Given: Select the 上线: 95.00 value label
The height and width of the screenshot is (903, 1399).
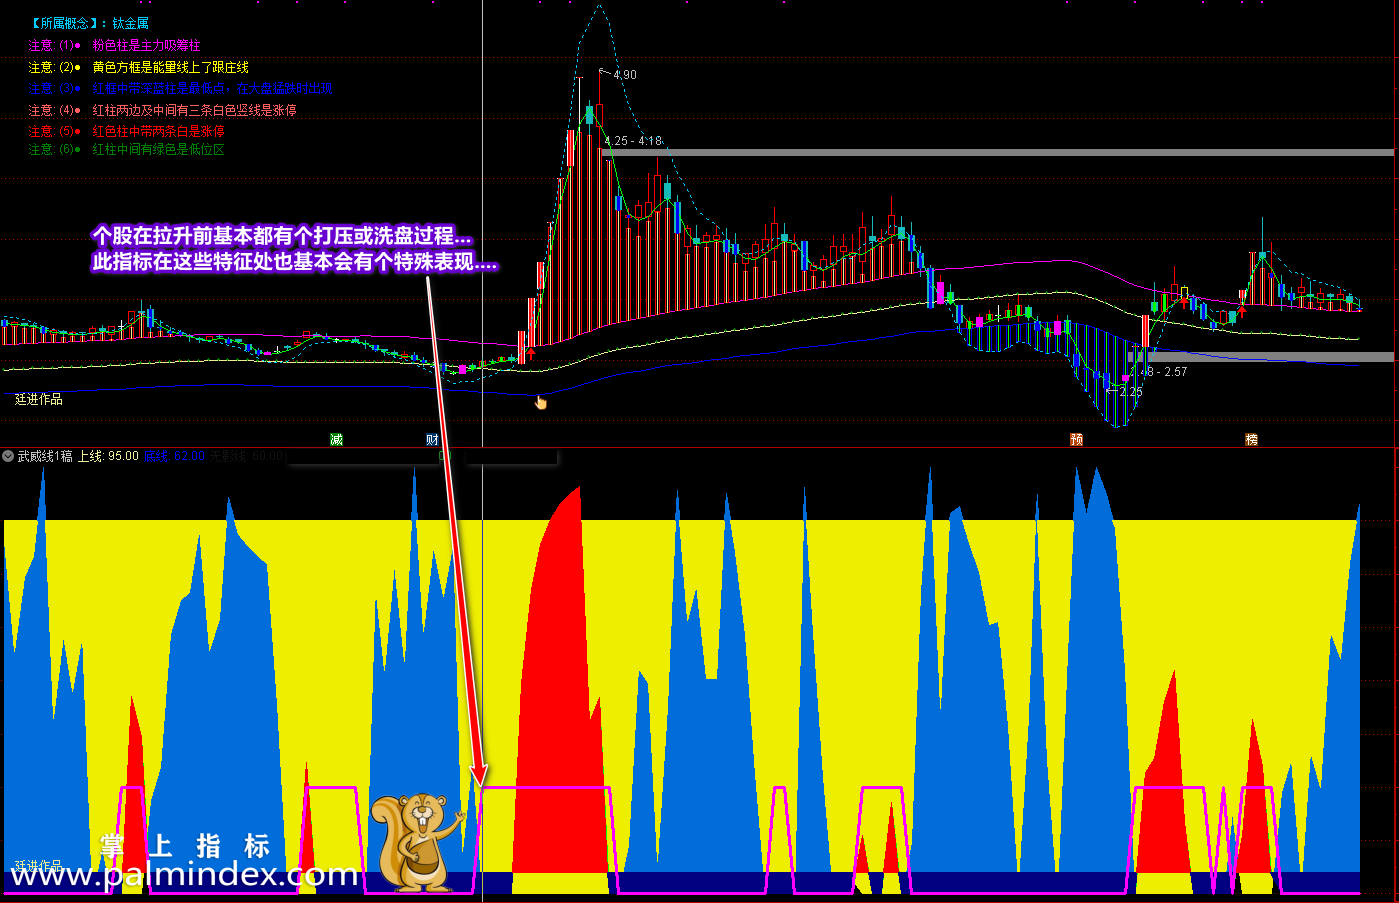Looking at the screenshot, I should coord(108,456).
